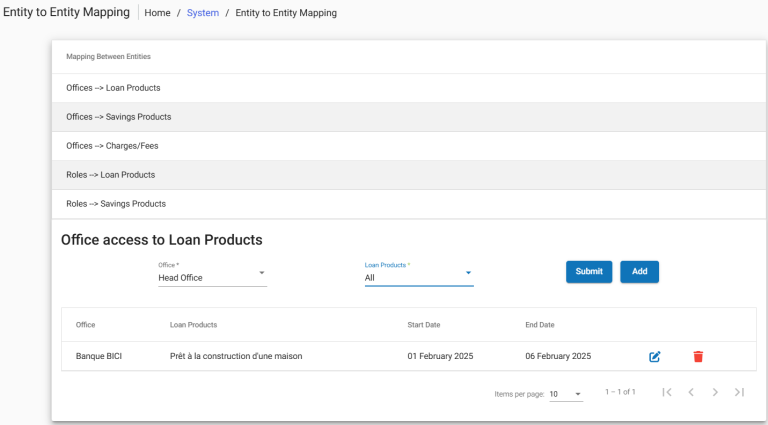Select Offices --> Savings Products mapping

click(118, 117)
